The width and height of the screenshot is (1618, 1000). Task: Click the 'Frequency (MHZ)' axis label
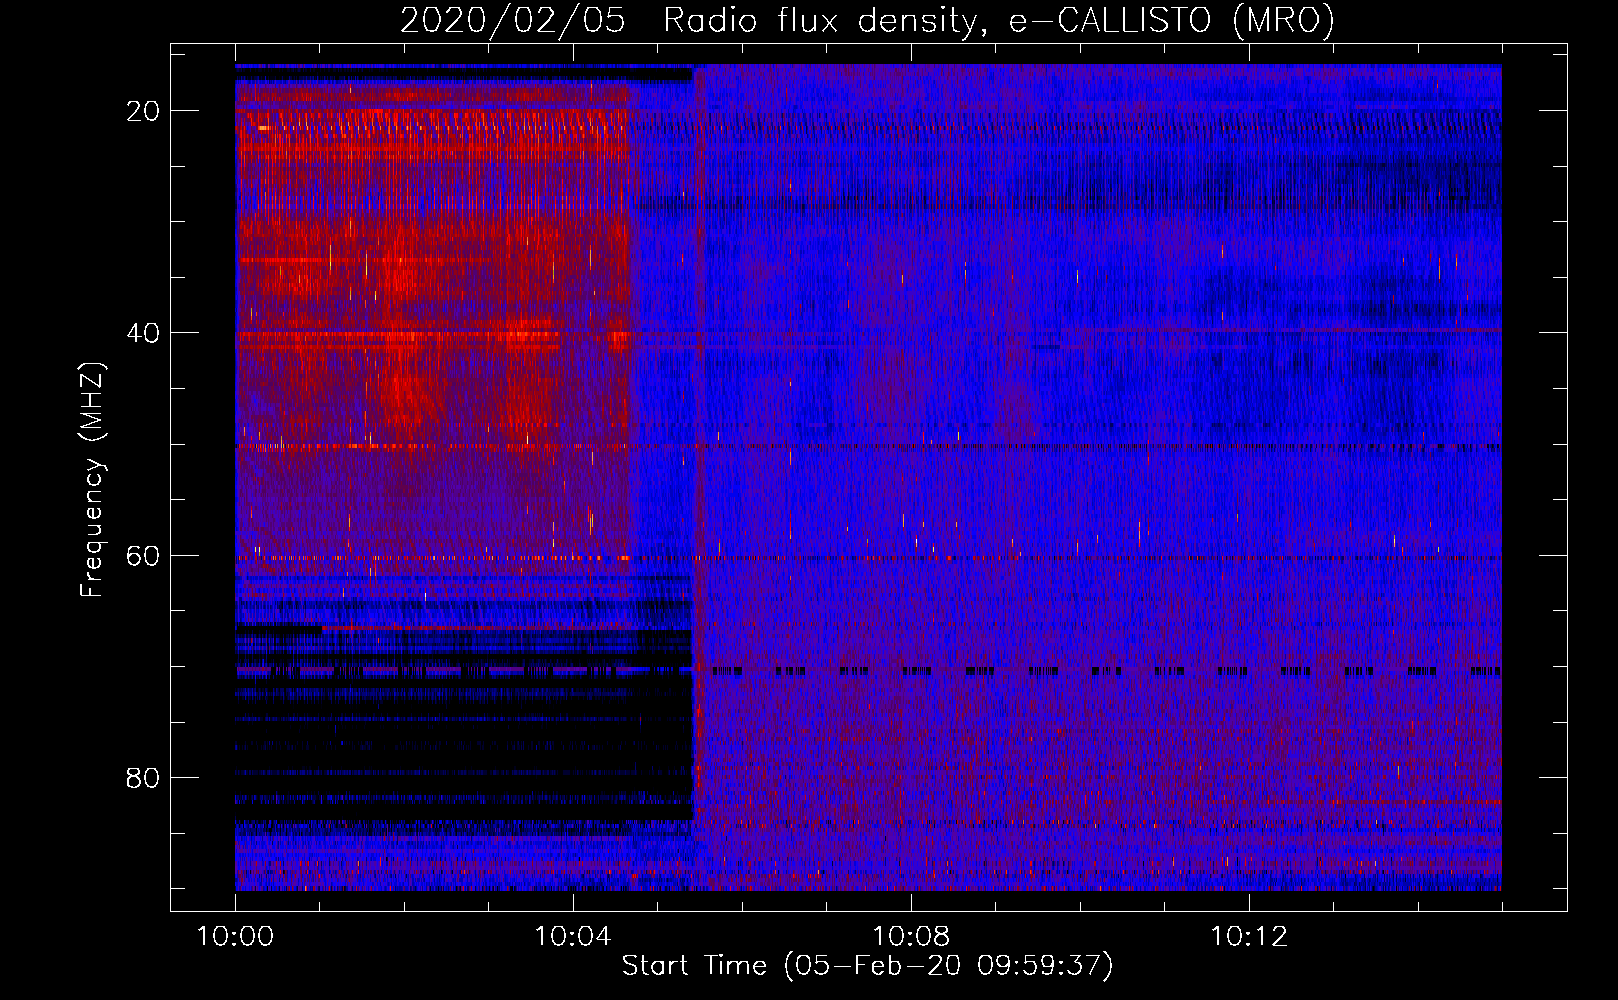pyautogui.click(x=92, y=479)
